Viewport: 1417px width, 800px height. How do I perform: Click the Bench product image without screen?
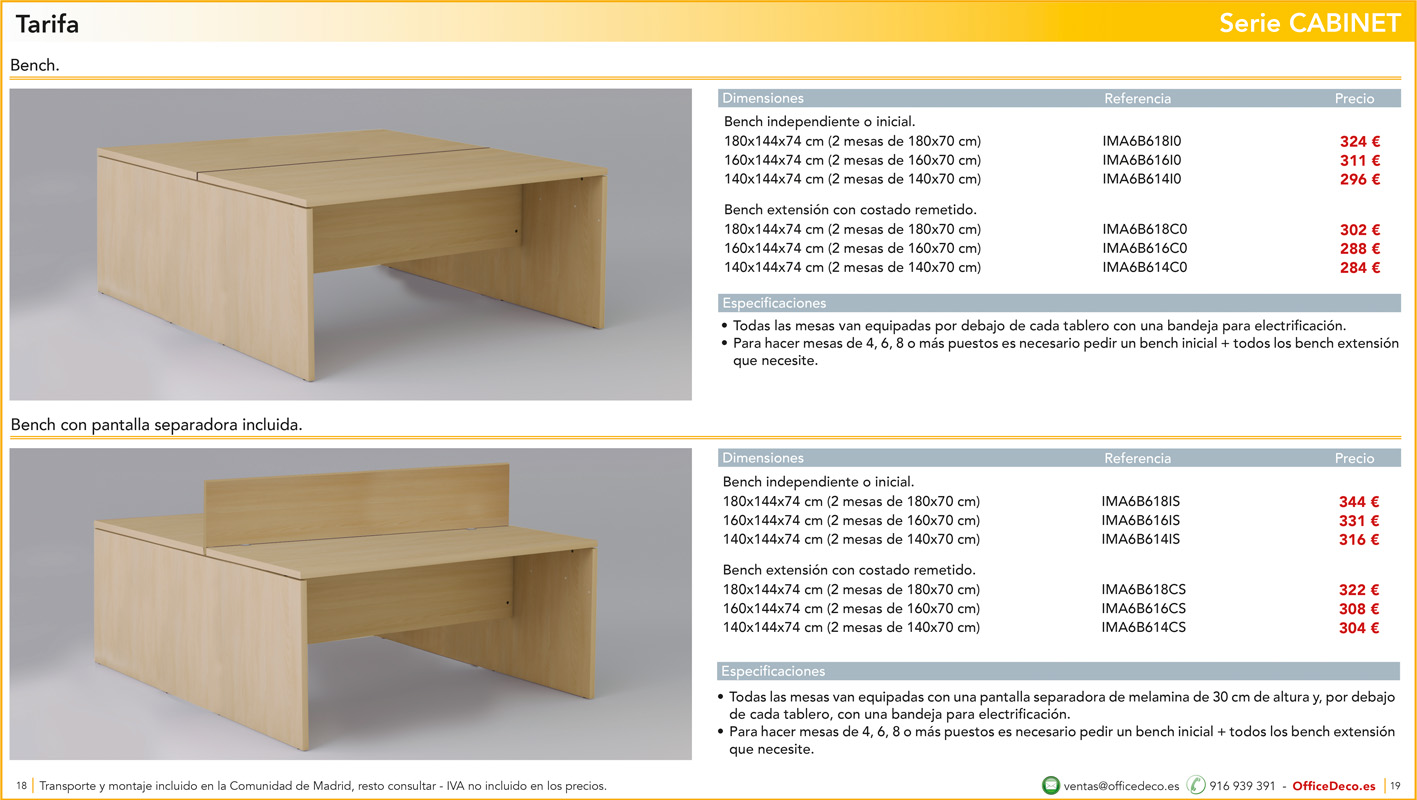point(351,244)
